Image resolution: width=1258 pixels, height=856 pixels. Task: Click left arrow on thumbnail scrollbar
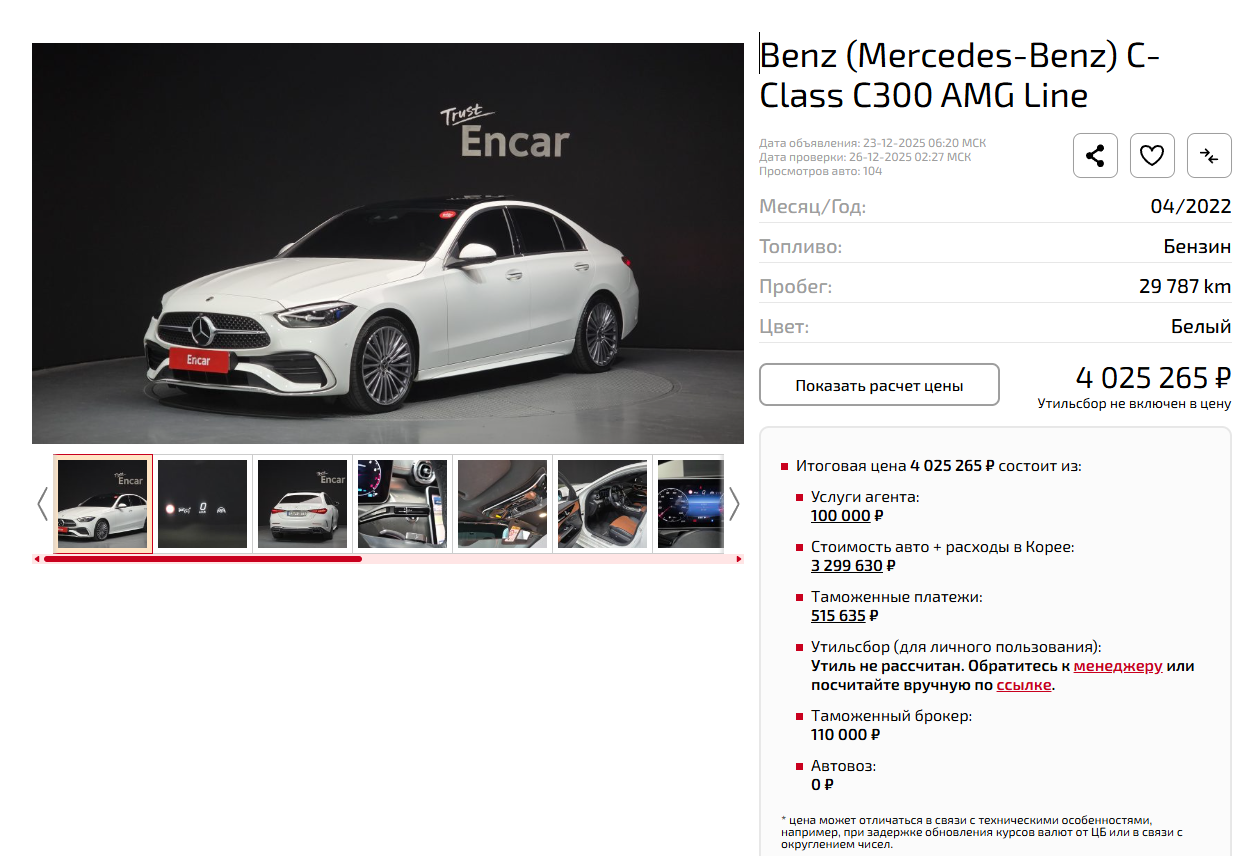pos(37,559)
